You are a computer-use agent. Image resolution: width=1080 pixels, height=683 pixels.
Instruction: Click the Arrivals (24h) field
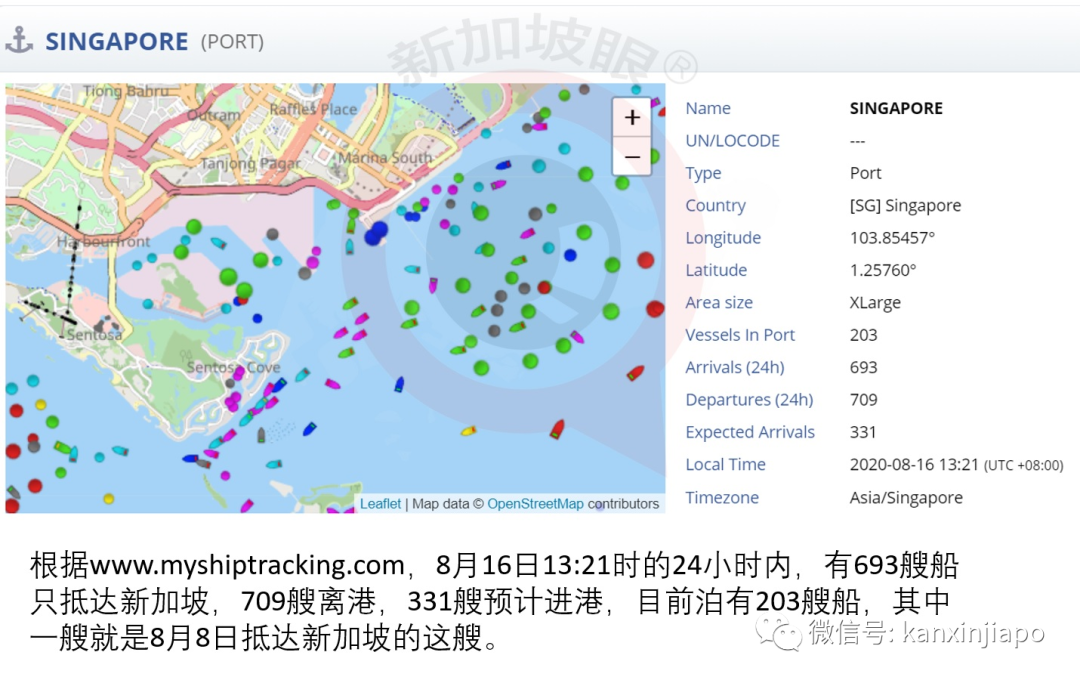[734, 367]
